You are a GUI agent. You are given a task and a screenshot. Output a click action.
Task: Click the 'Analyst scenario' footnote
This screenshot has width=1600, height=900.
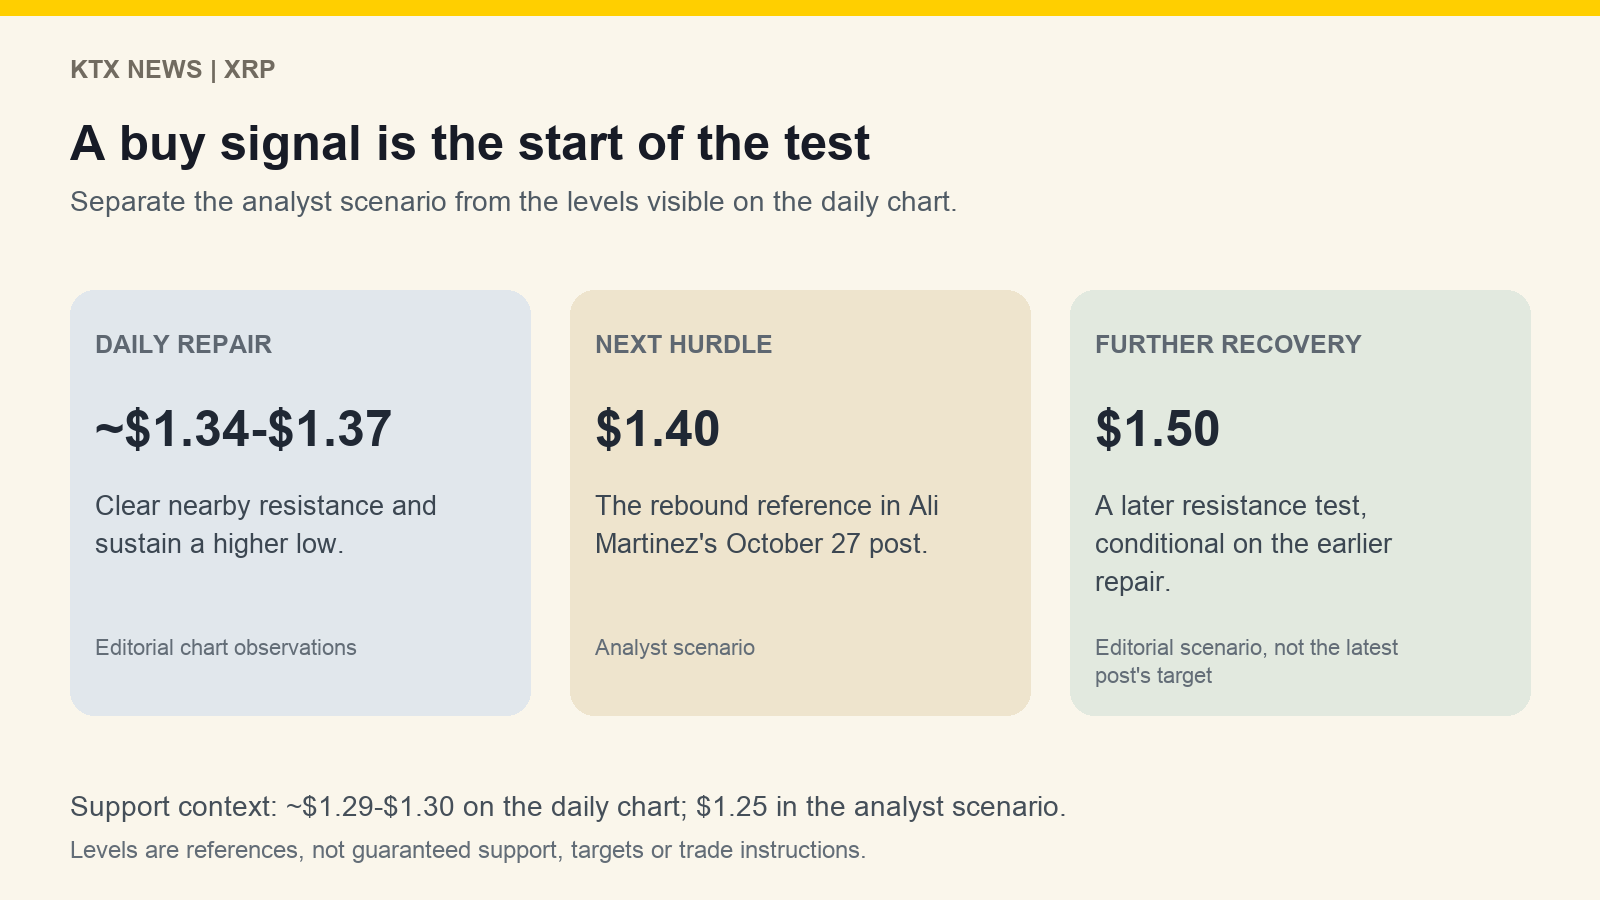click(x=675, y=648)
